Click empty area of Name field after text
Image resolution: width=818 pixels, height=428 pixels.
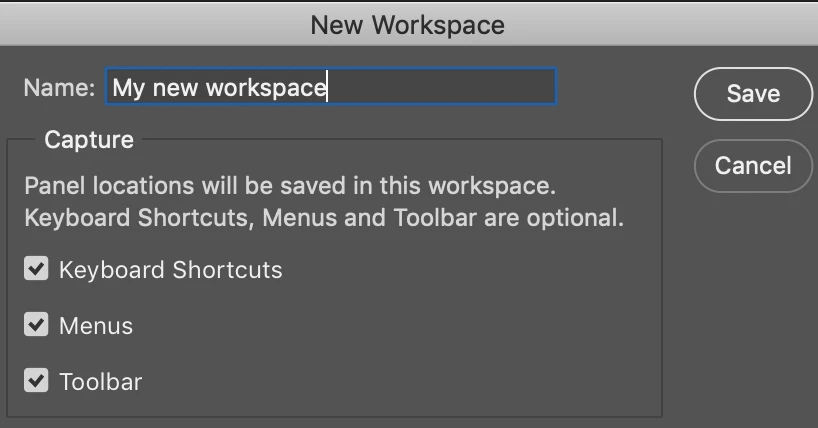(441, 87)
